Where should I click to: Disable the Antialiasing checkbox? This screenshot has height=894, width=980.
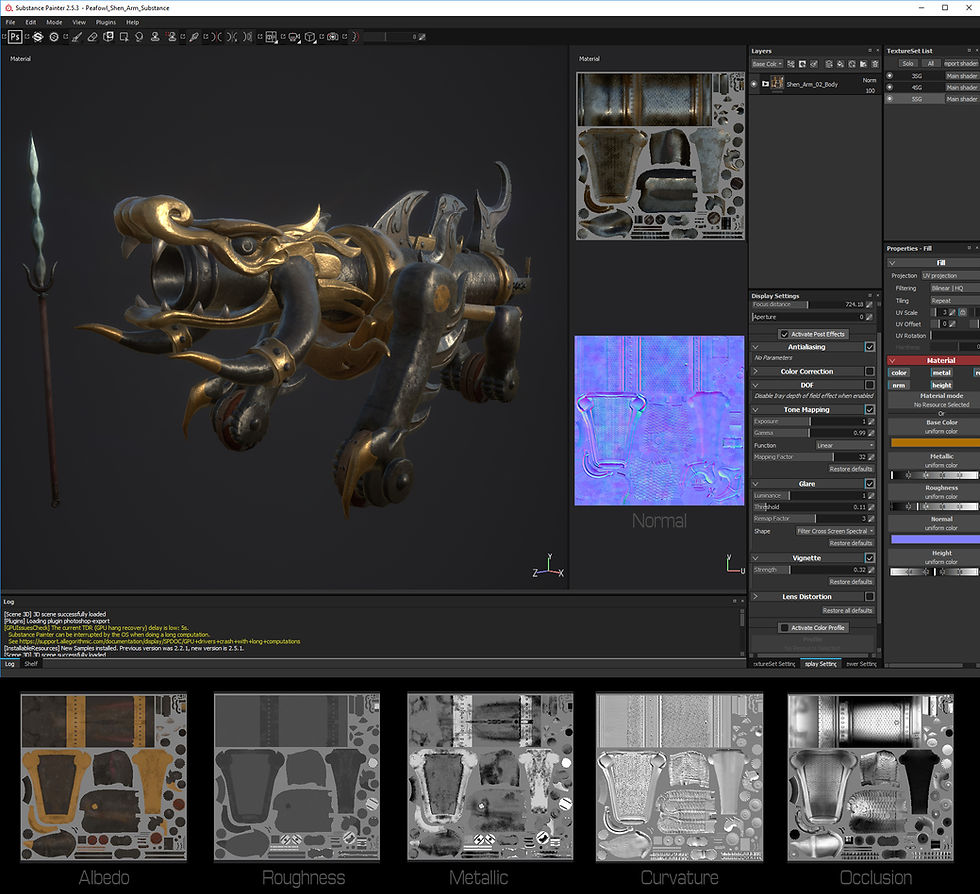pyautogui.click(x=869, y=346)
